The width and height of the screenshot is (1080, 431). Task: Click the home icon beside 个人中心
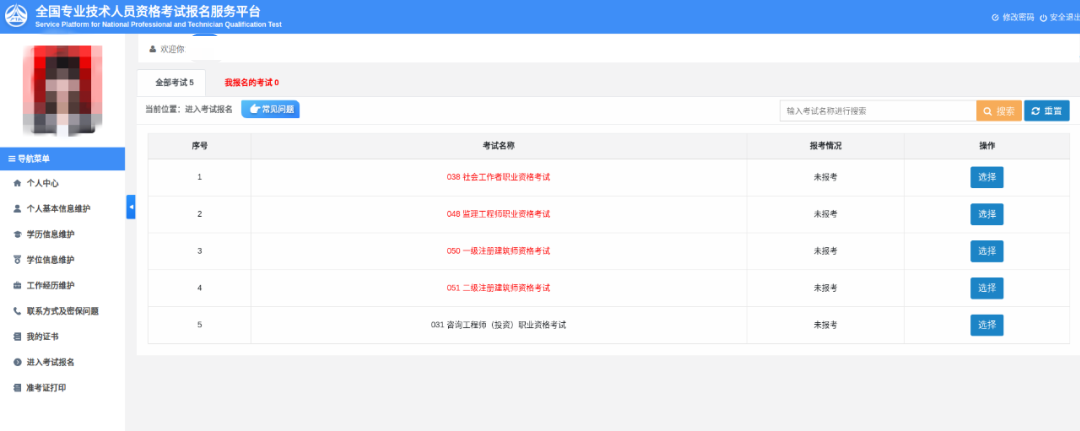tap(17, 184)
